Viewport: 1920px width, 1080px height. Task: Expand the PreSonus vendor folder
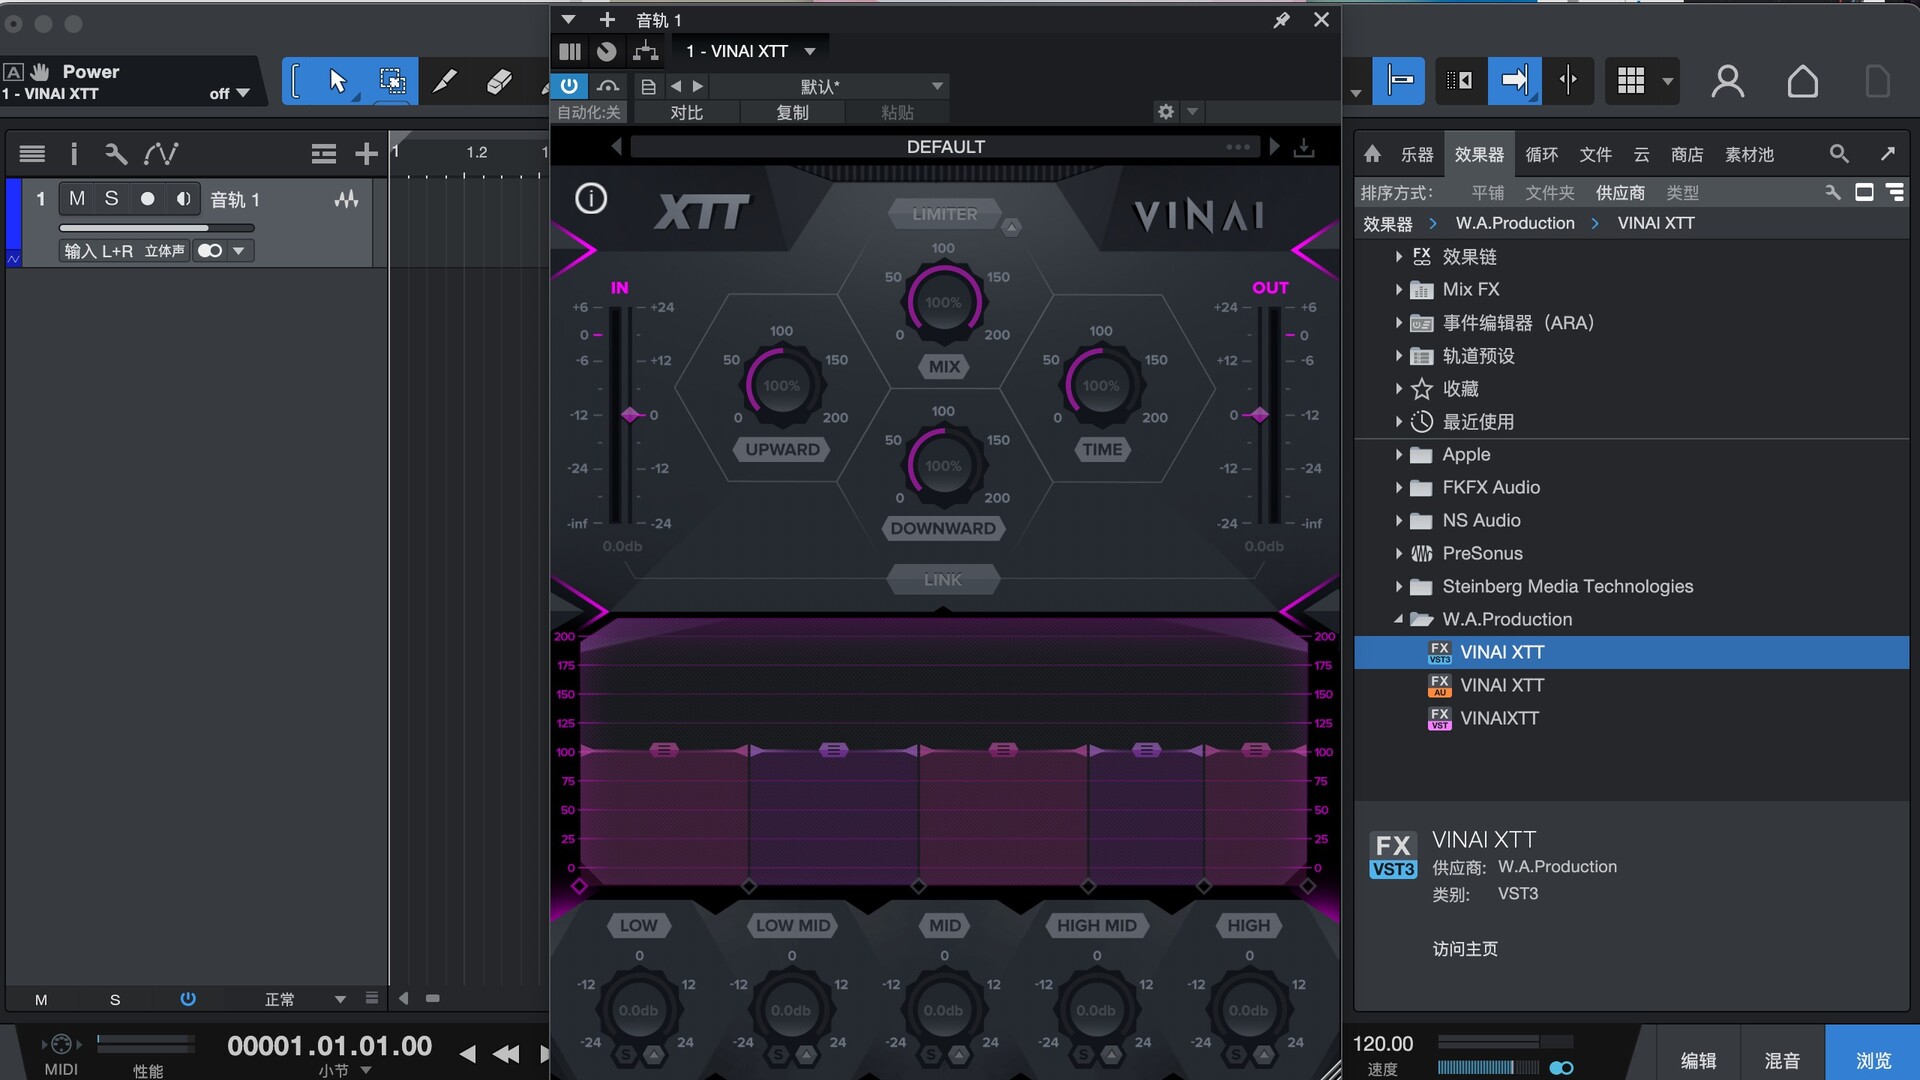point(1398,553)
